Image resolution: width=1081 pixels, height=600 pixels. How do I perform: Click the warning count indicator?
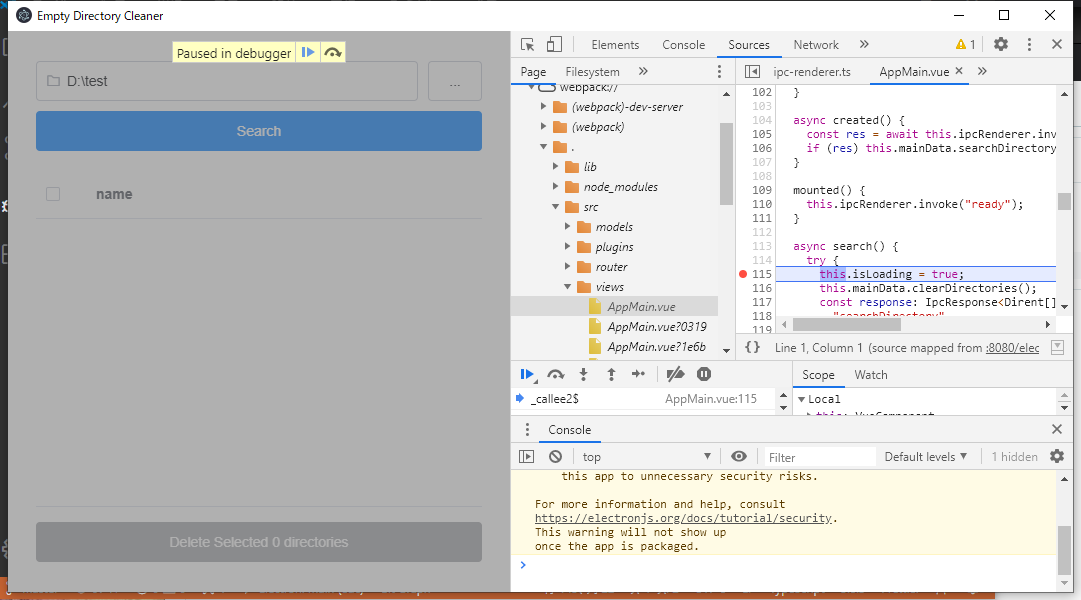click(x=965, y=44)
